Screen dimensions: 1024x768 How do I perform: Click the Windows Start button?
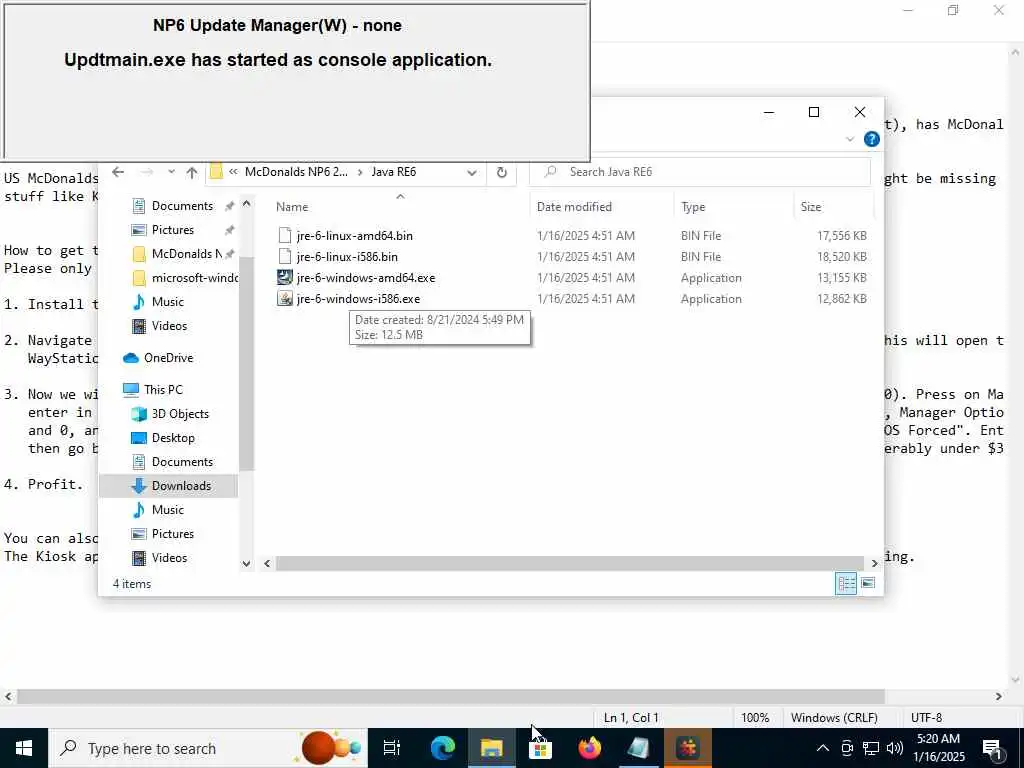click(24, 748)
